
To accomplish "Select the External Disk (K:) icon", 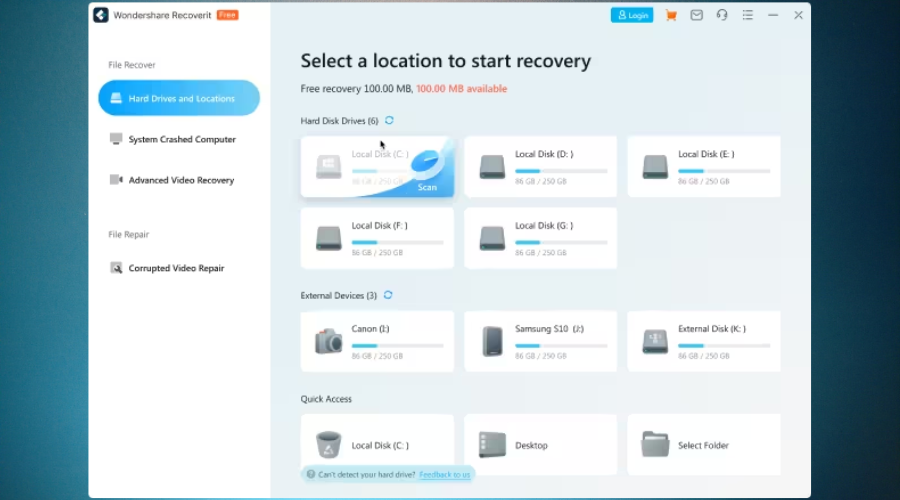I will click(655, 341).
